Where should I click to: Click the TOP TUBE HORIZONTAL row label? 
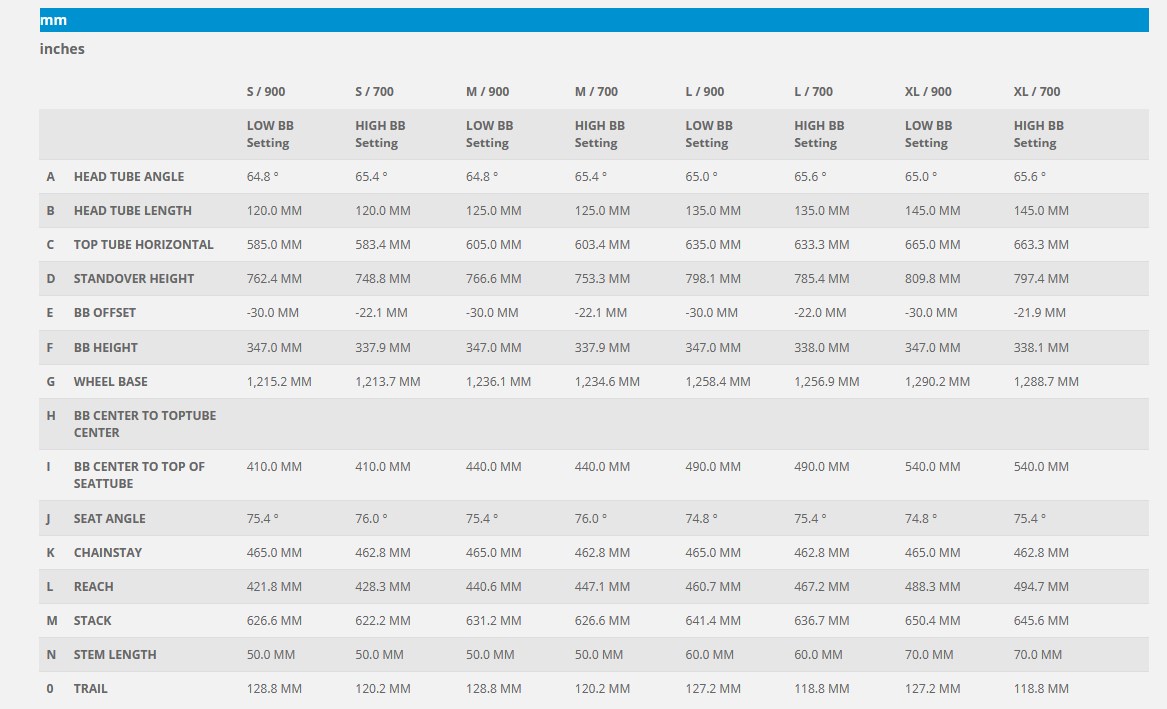[143, 244]
